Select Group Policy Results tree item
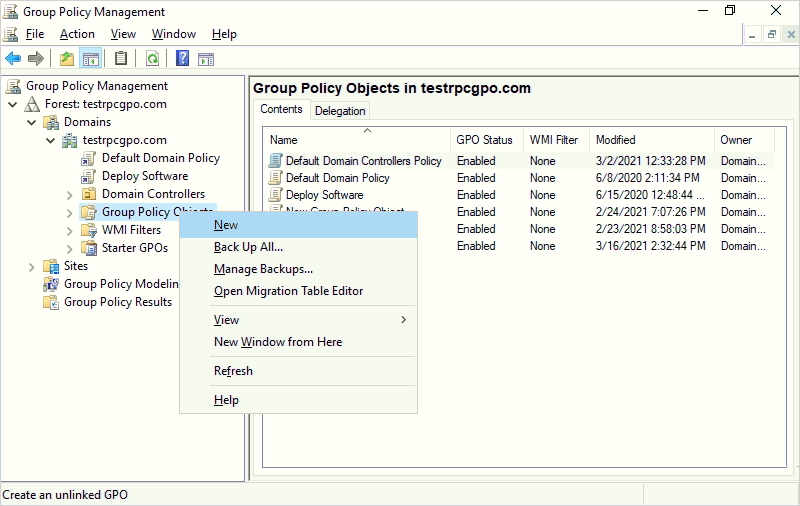The width and height of the screenshot is (800, 506). point(118,302)
